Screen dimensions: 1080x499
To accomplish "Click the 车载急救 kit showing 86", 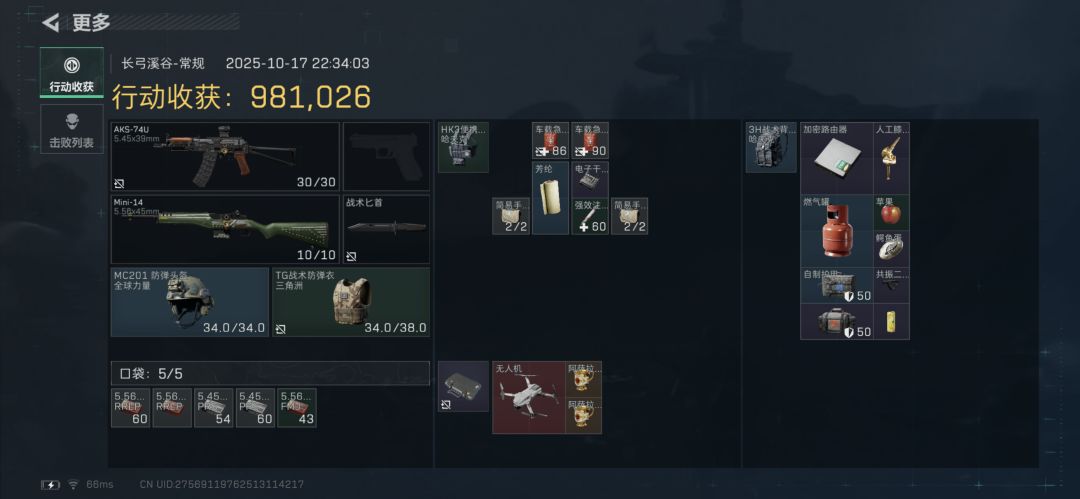I will click(x=550, y=141).
